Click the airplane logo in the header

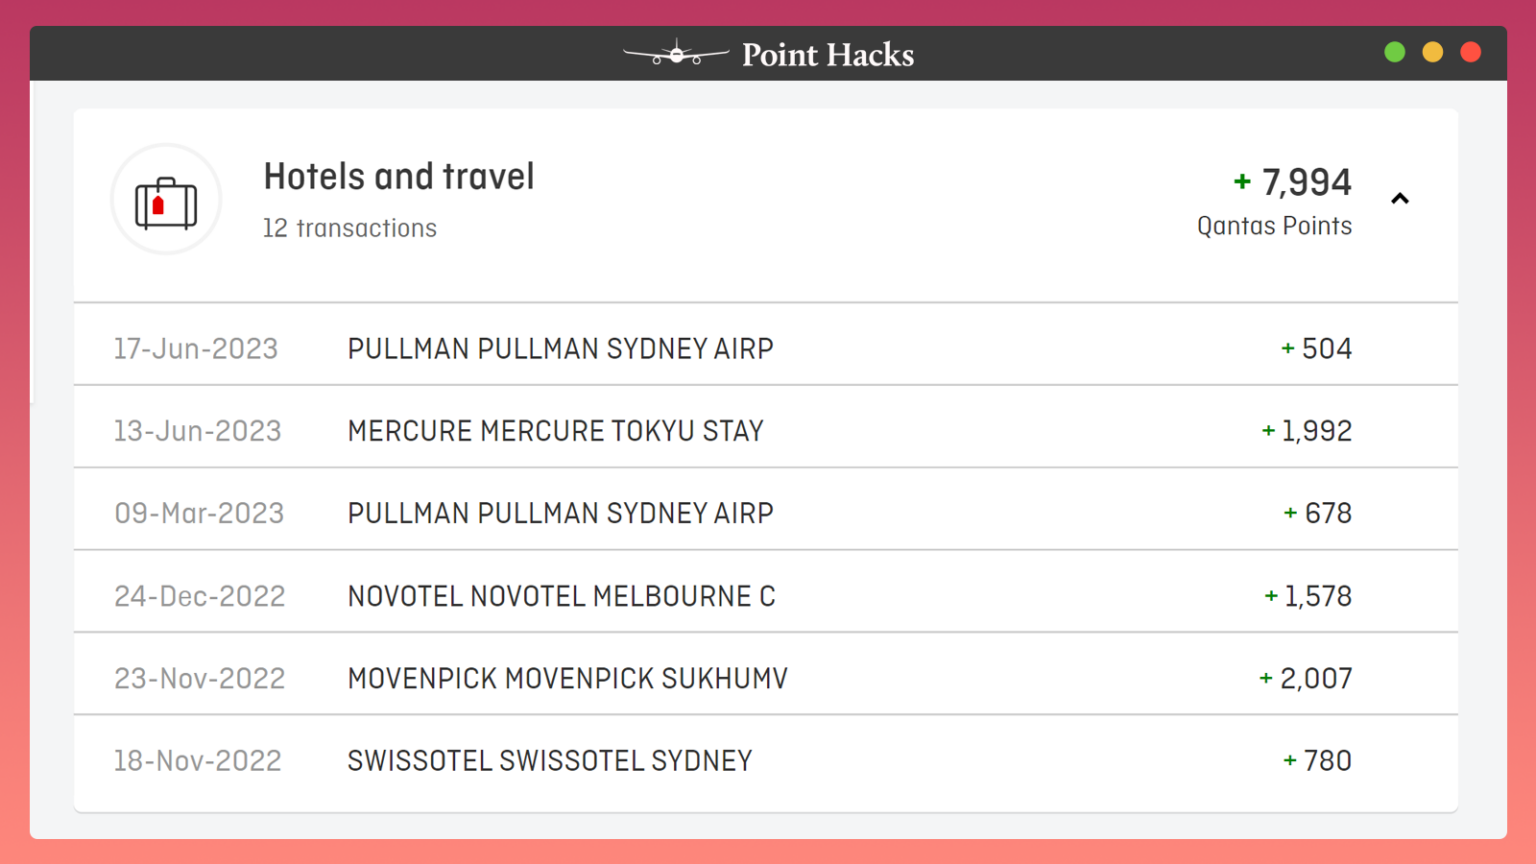pyautogui.click(x=676, y=53)
